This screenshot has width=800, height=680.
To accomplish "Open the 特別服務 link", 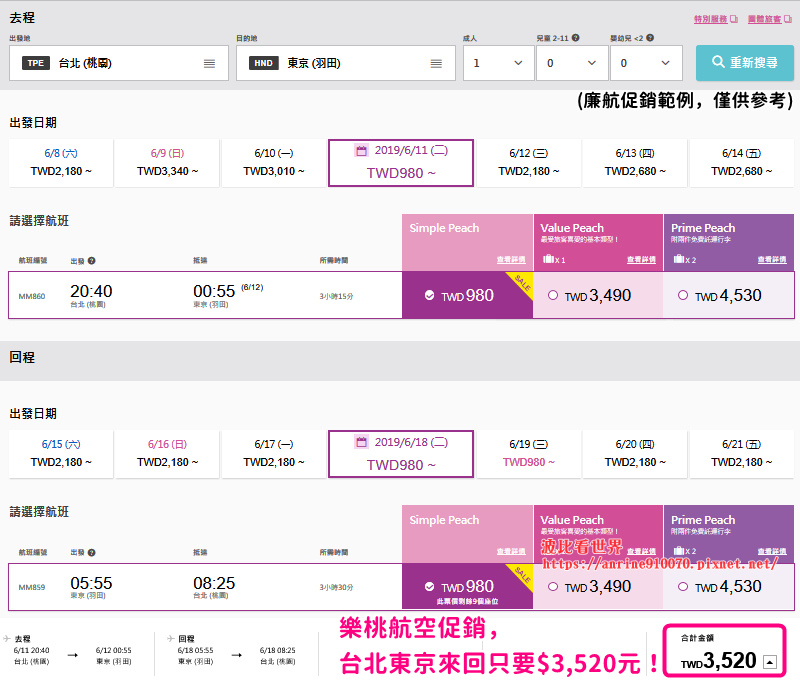I will pyautogui.click(x=710, y=19).
